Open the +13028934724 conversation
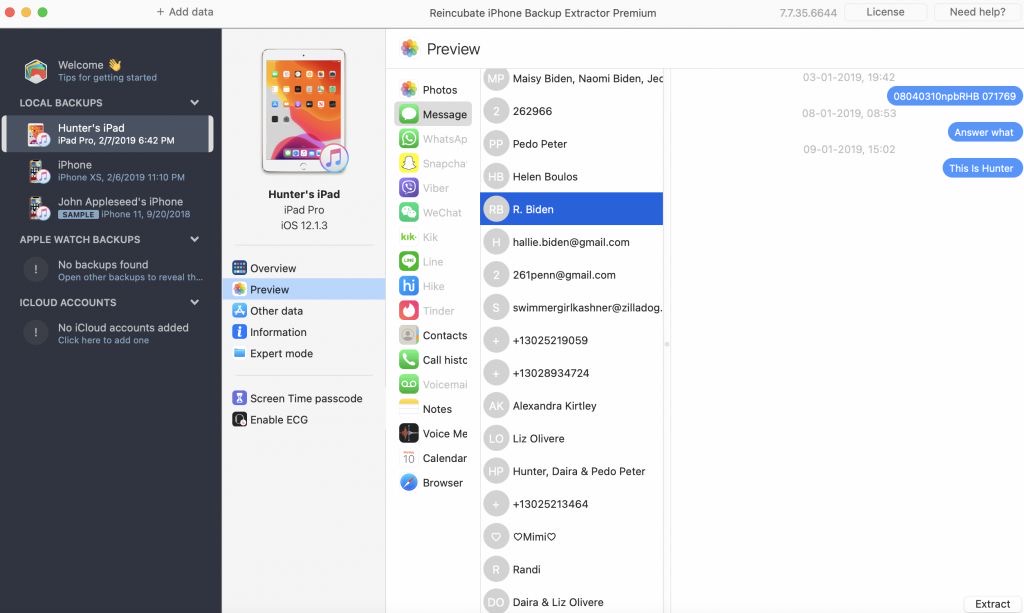The height and width of the screenshot is (613, 1024). (x=571, y=373)
